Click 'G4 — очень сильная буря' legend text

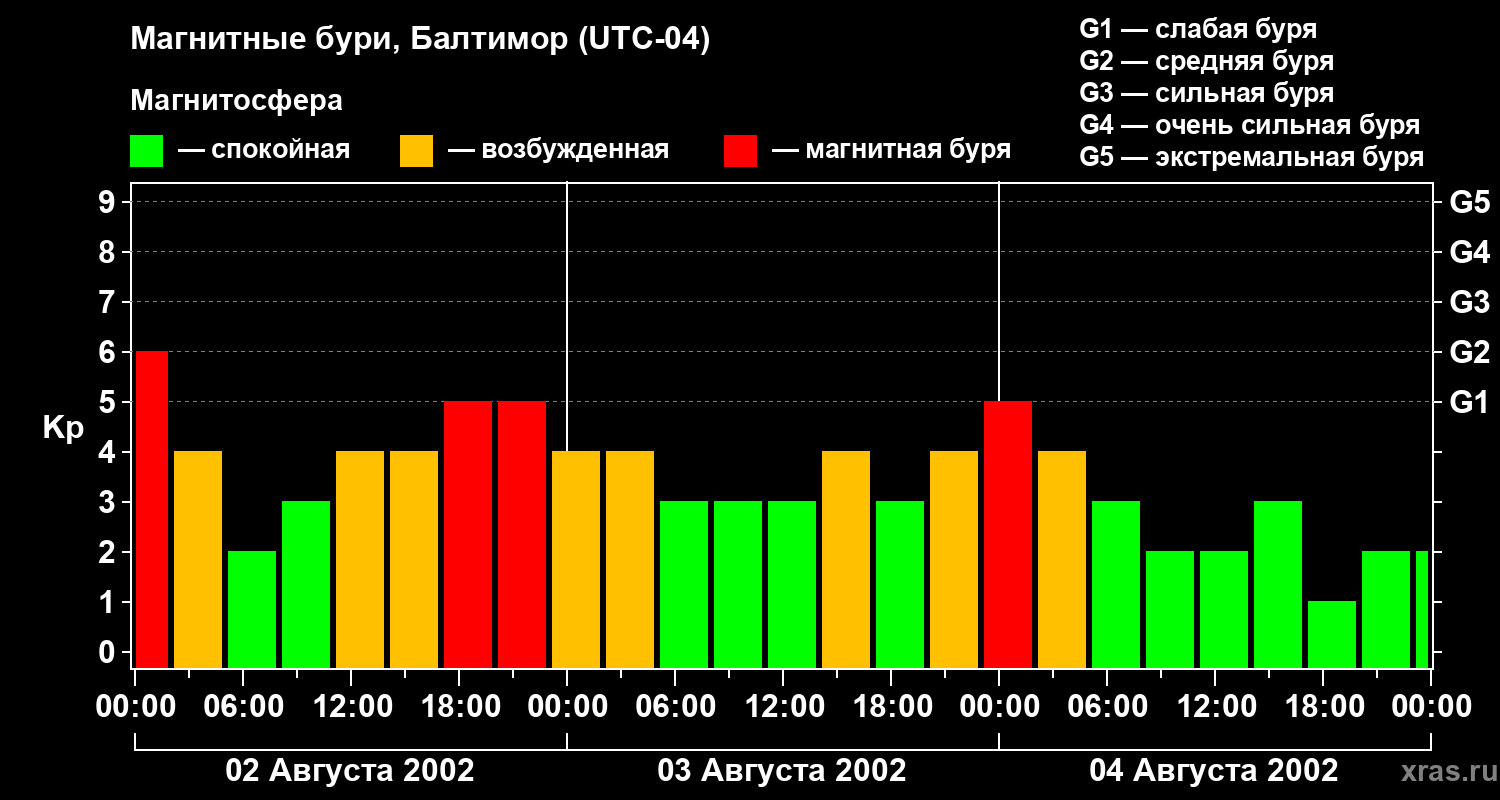tap(1250, 125)
